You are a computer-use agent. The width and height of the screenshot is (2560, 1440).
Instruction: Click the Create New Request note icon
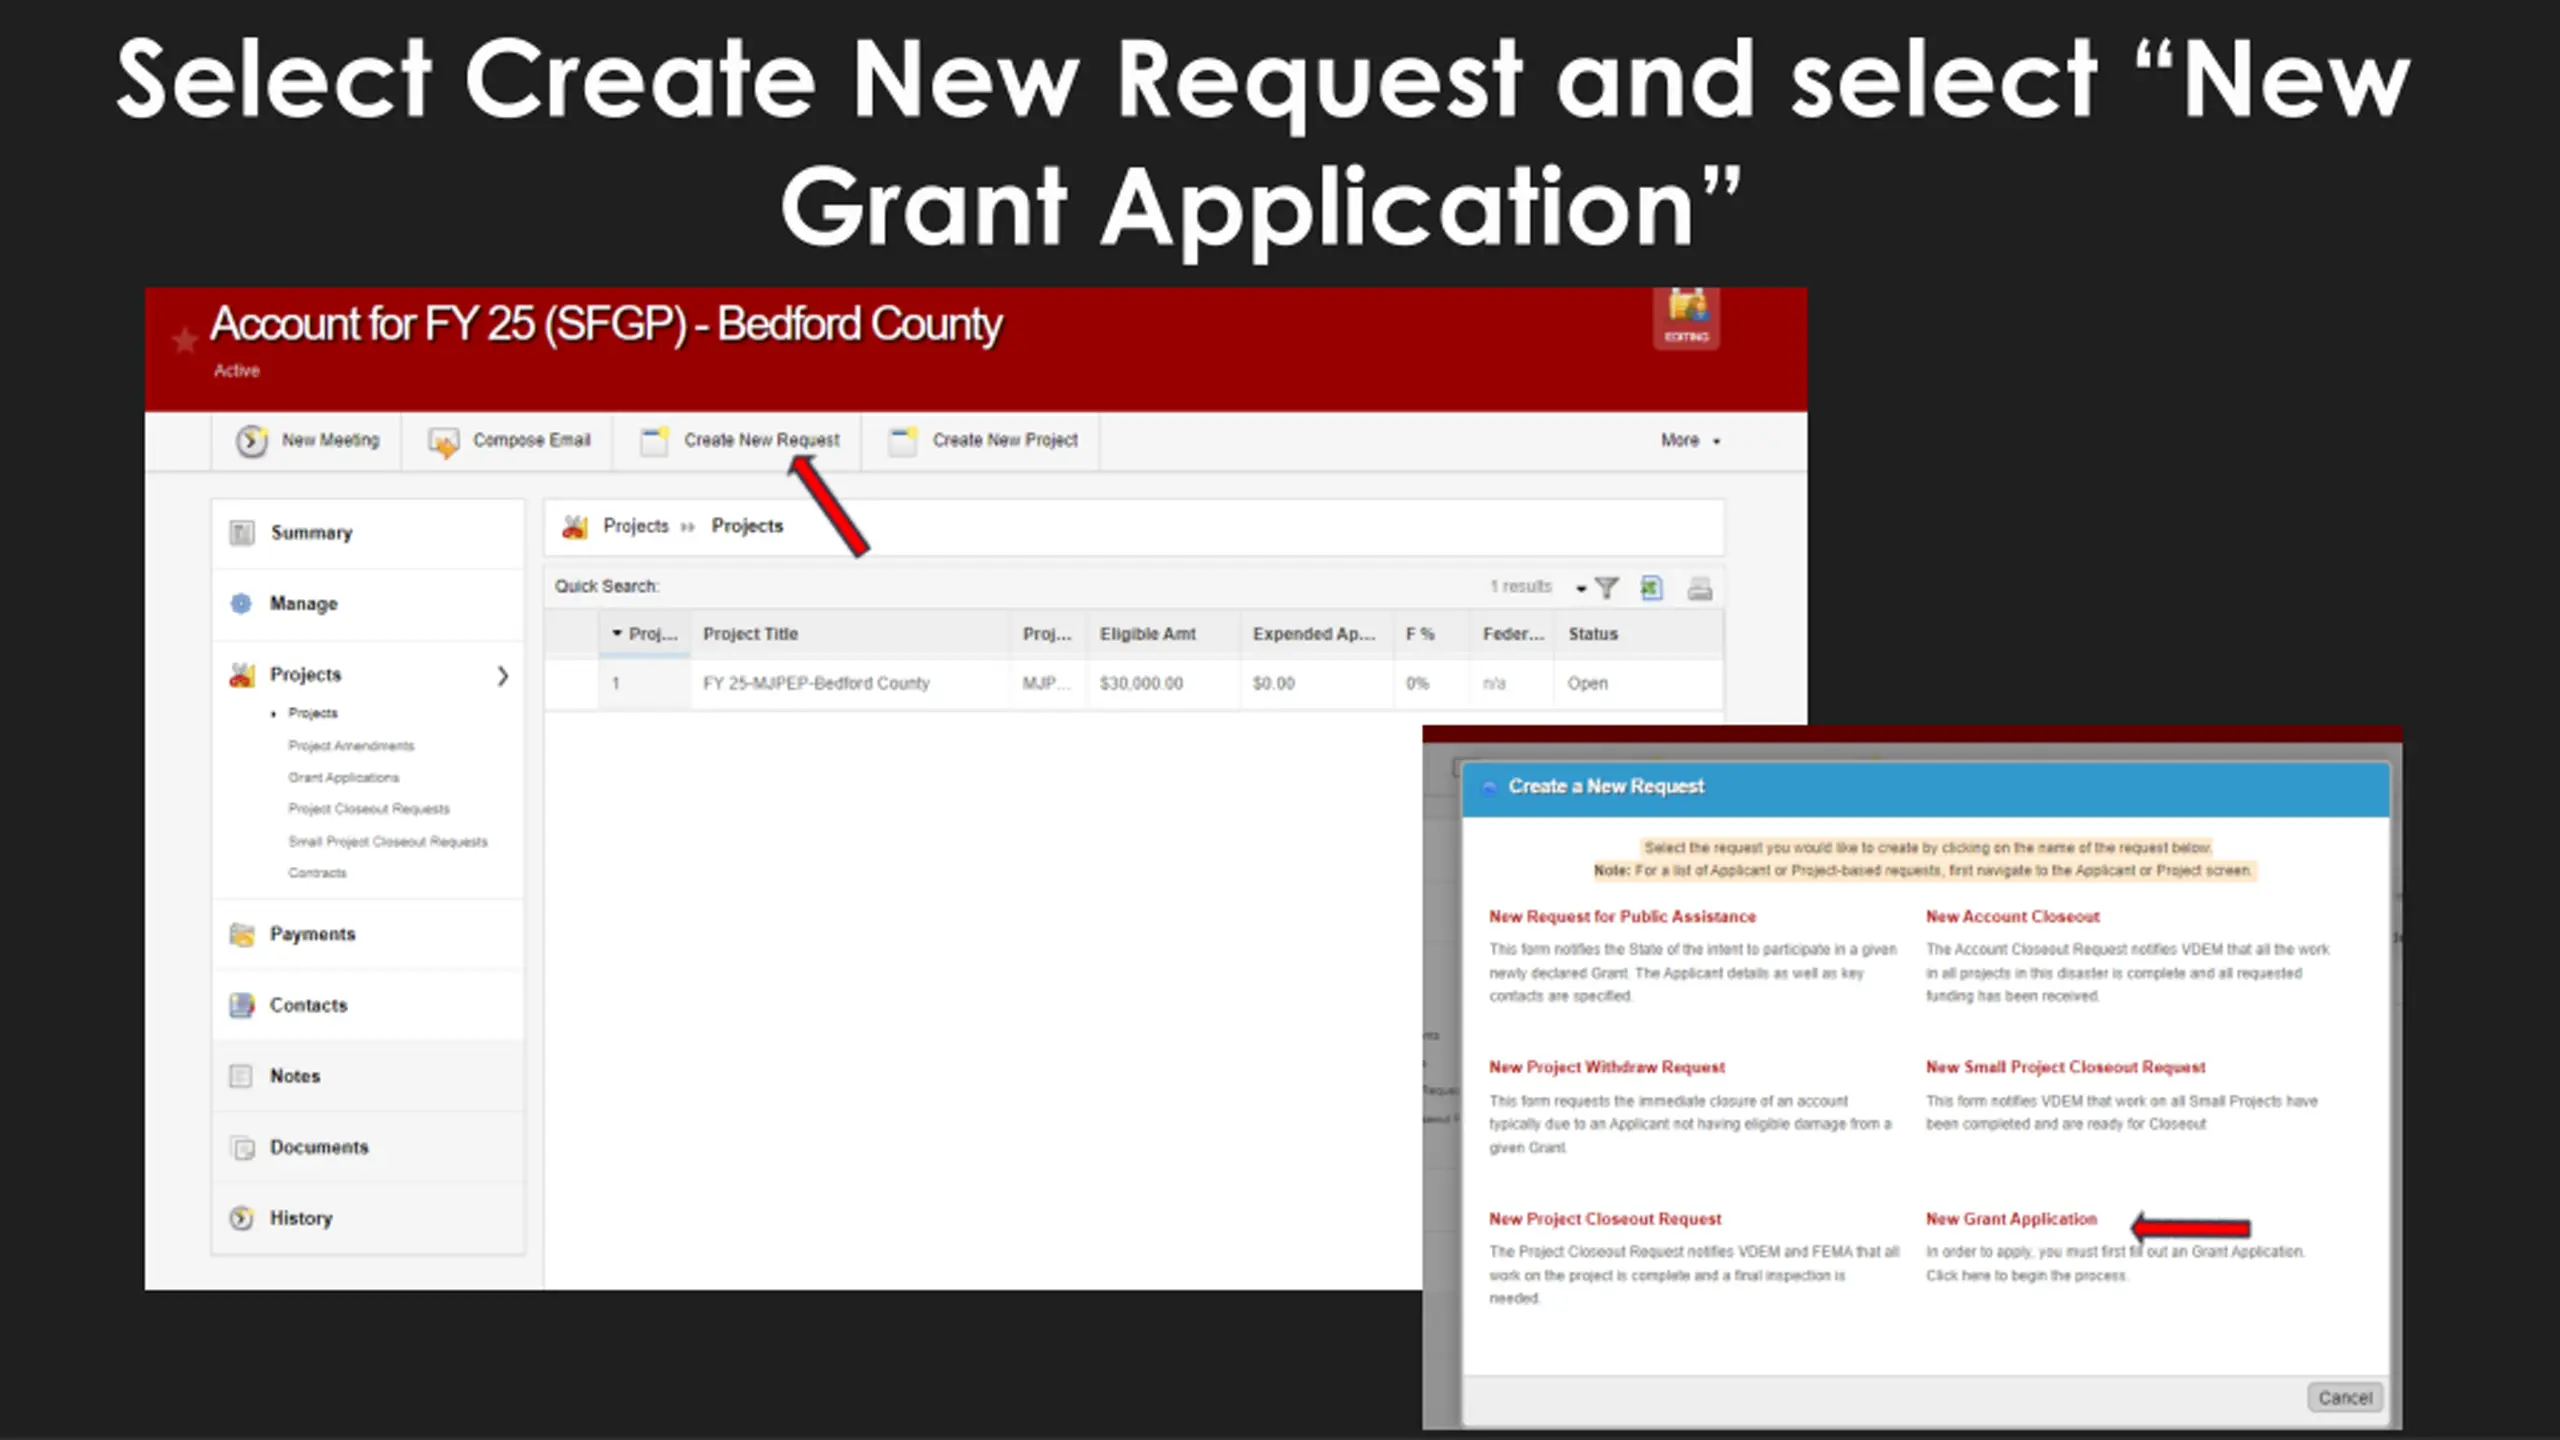coord(654,441)
